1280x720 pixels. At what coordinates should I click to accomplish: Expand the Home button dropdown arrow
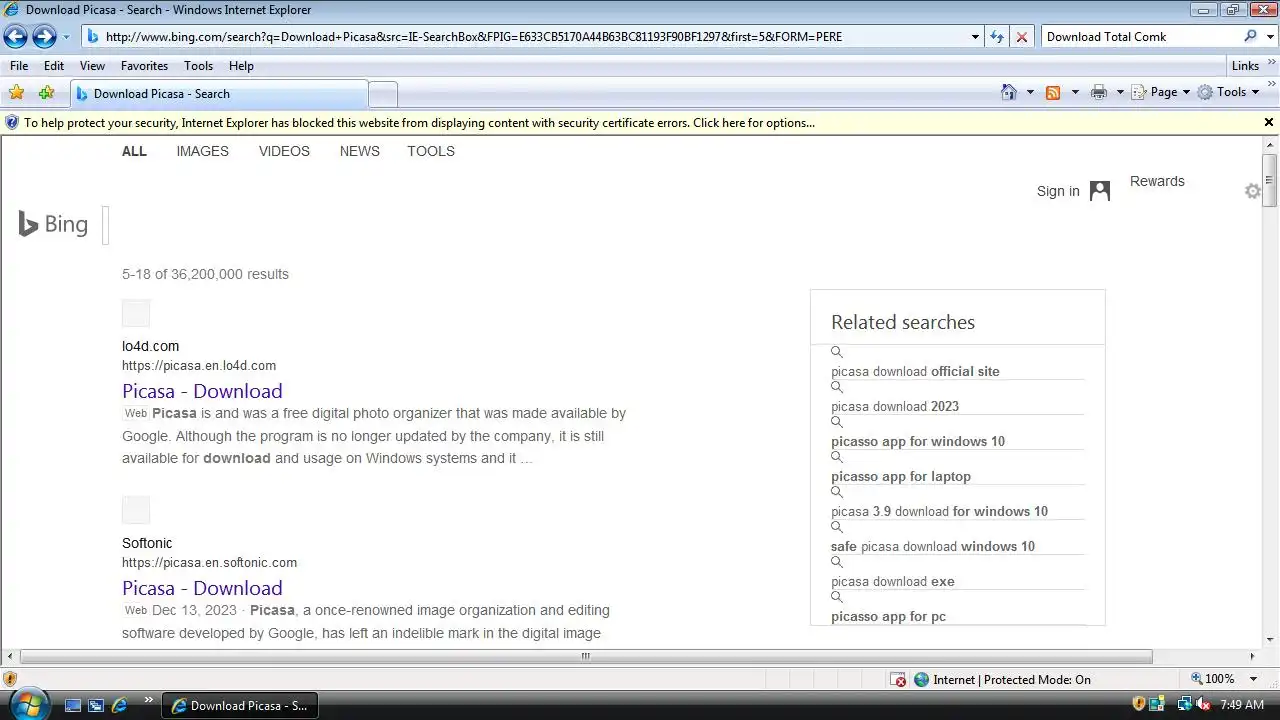point(1030,92)
